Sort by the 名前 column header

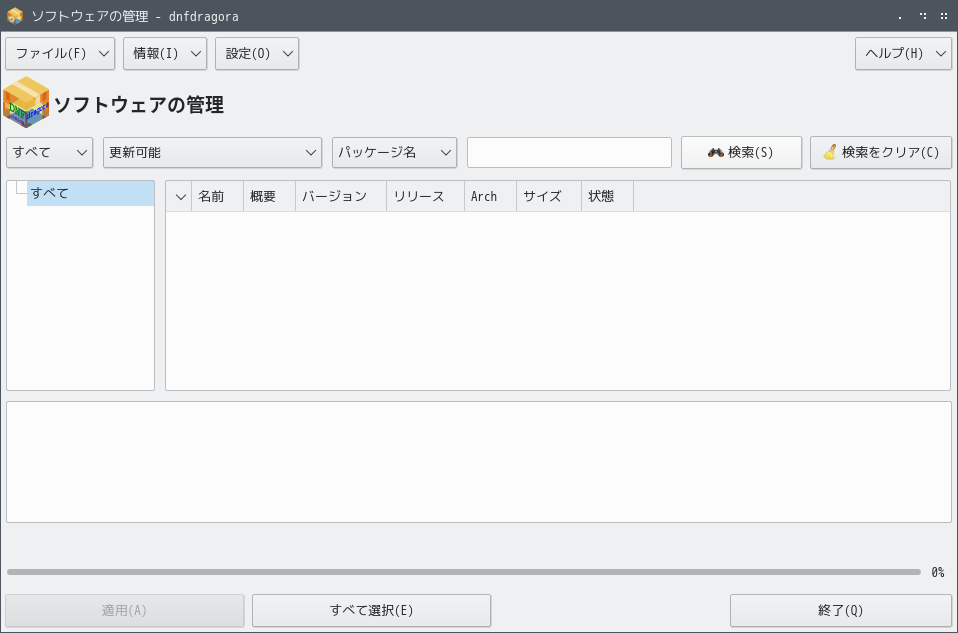click(218, 196)
